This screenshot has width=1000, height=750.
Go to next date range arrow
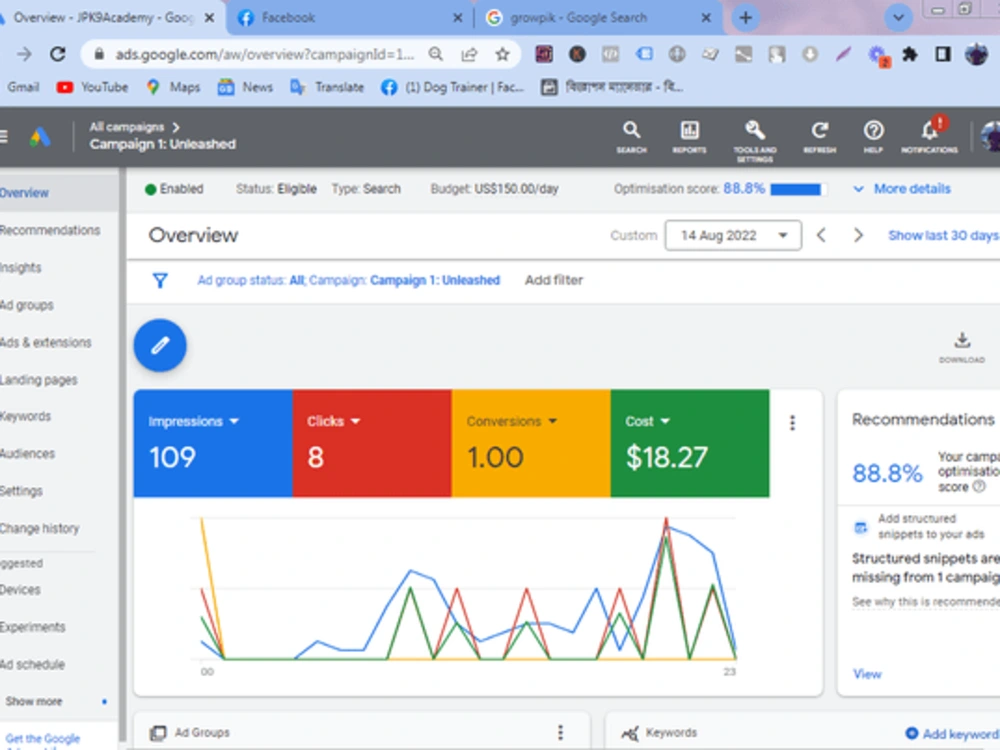858,235
